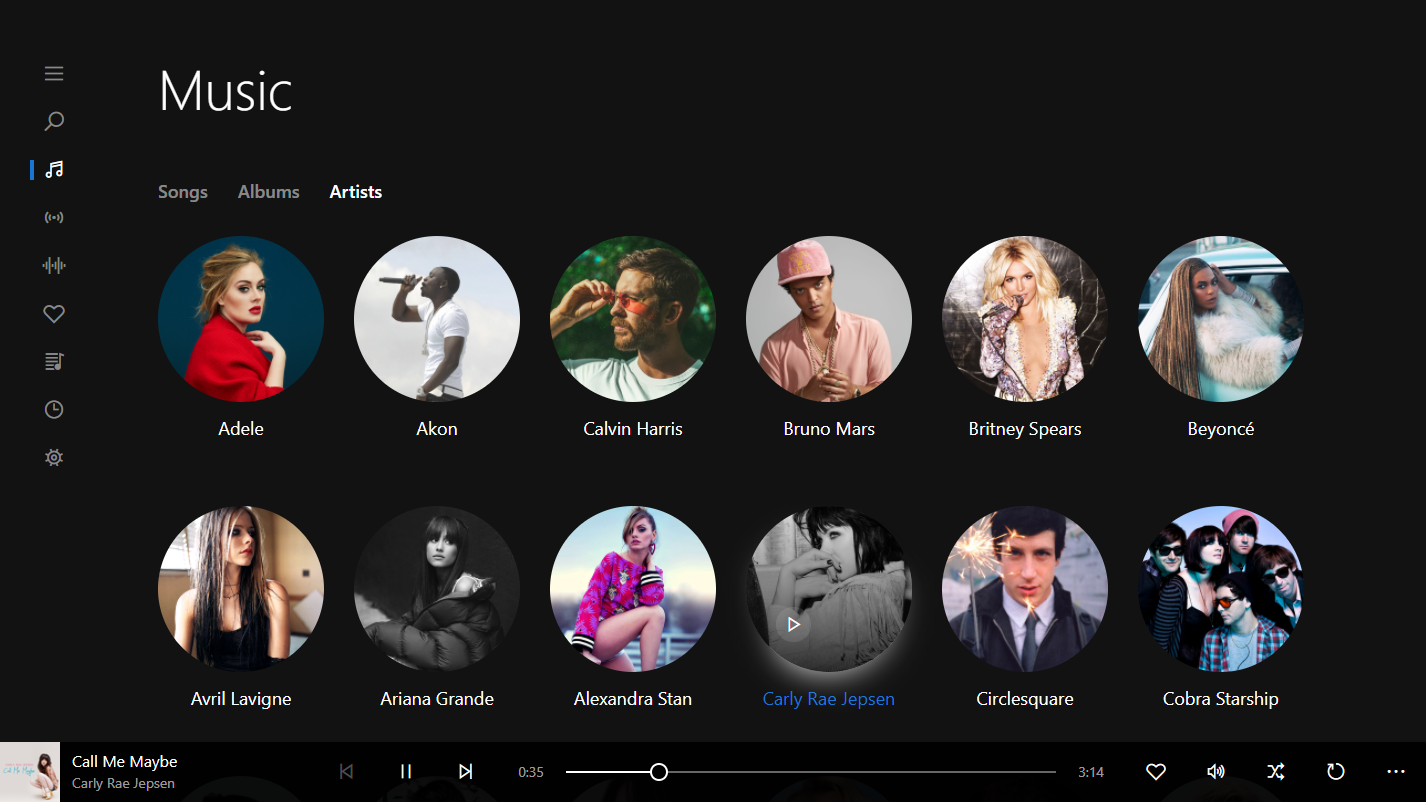This screenshot has height=802, width=1426.
Task: Pause the current song
Action: (406, 771)
